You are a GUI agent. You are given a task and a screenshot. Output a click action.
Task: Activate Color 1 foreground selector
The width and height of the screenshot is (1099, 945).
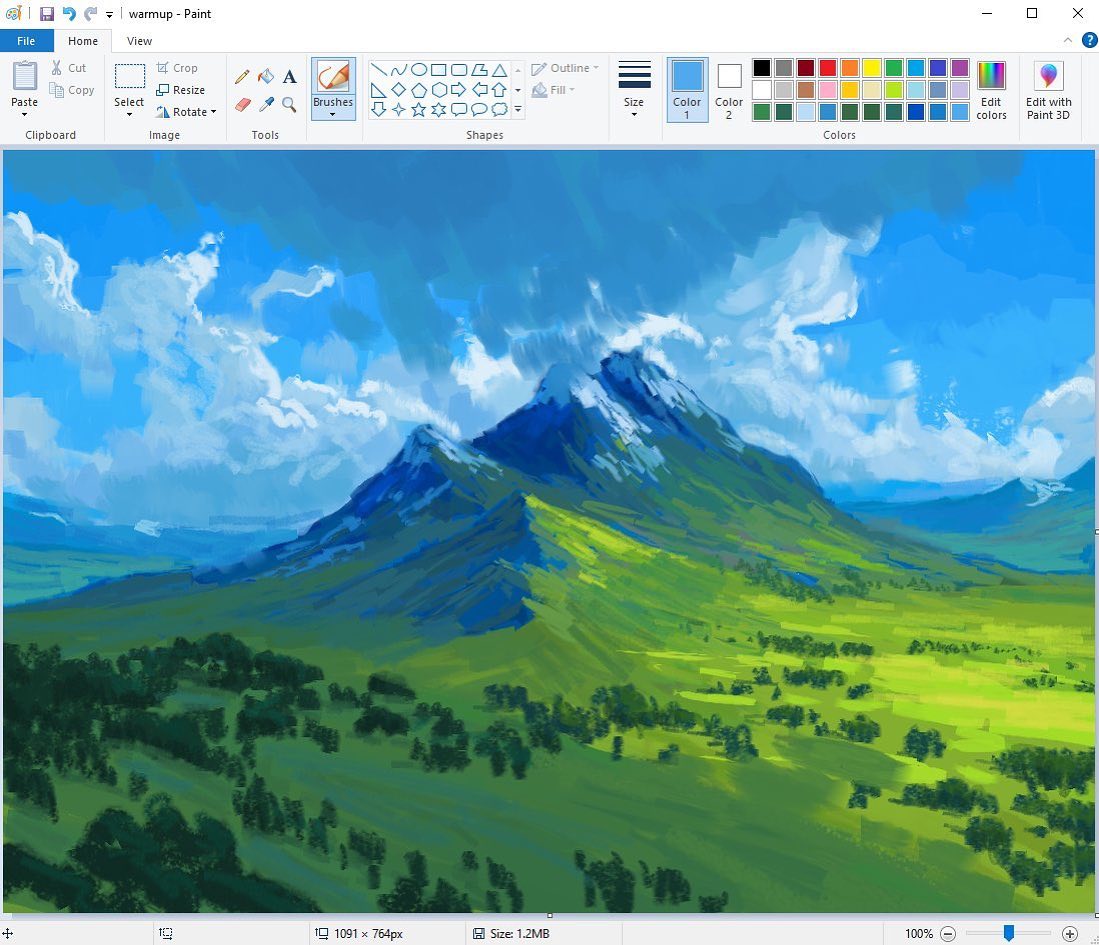pos(687,90)
